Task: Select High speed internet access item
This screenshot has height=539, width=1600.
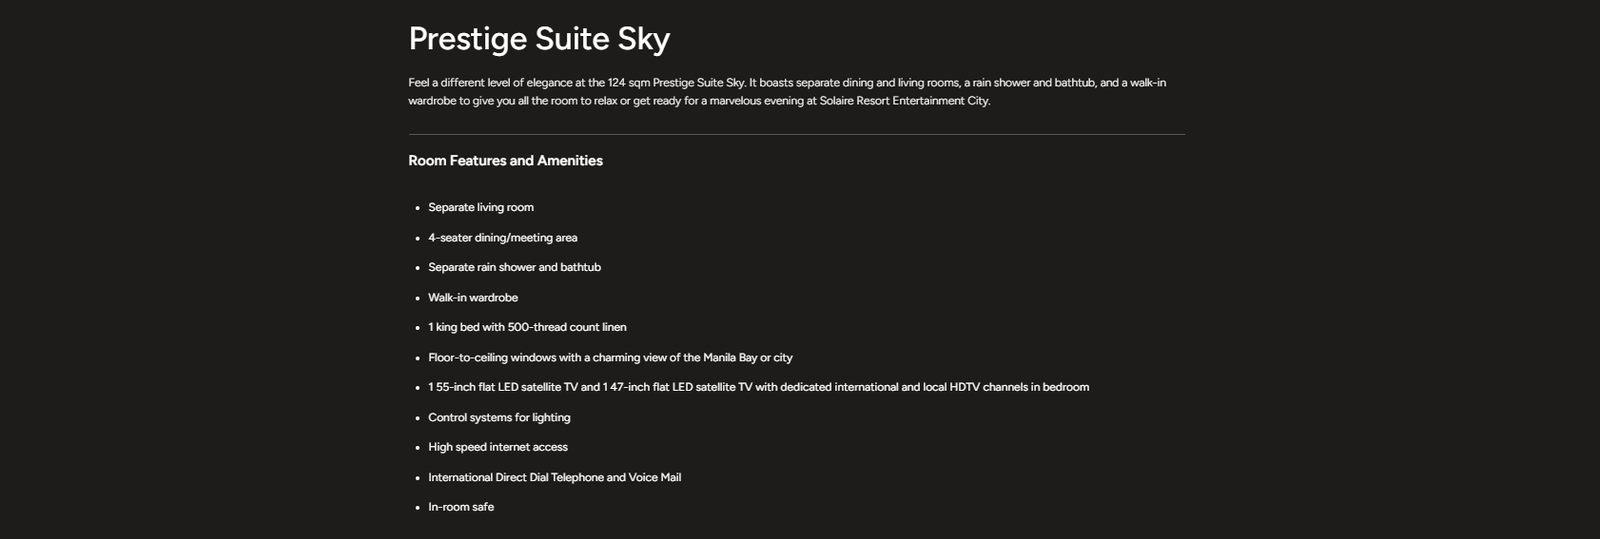Action: [x=498, y=447]
